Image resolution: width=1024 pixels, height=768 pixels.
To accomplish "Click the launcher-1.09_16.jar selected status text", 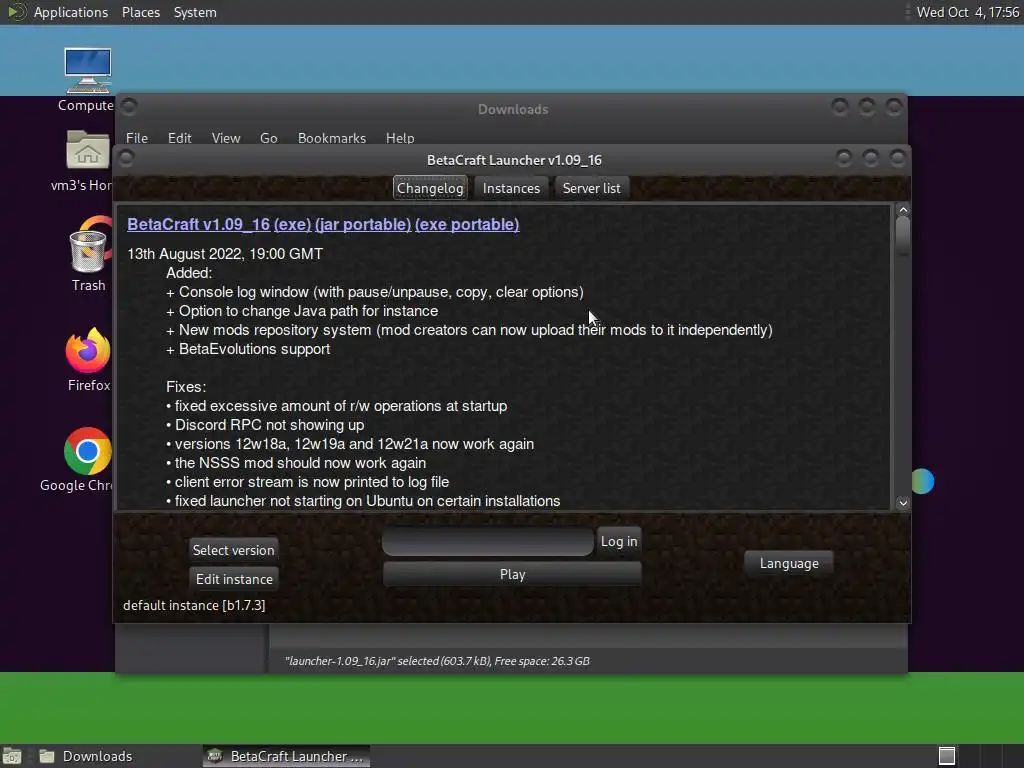I will (437, 661).
